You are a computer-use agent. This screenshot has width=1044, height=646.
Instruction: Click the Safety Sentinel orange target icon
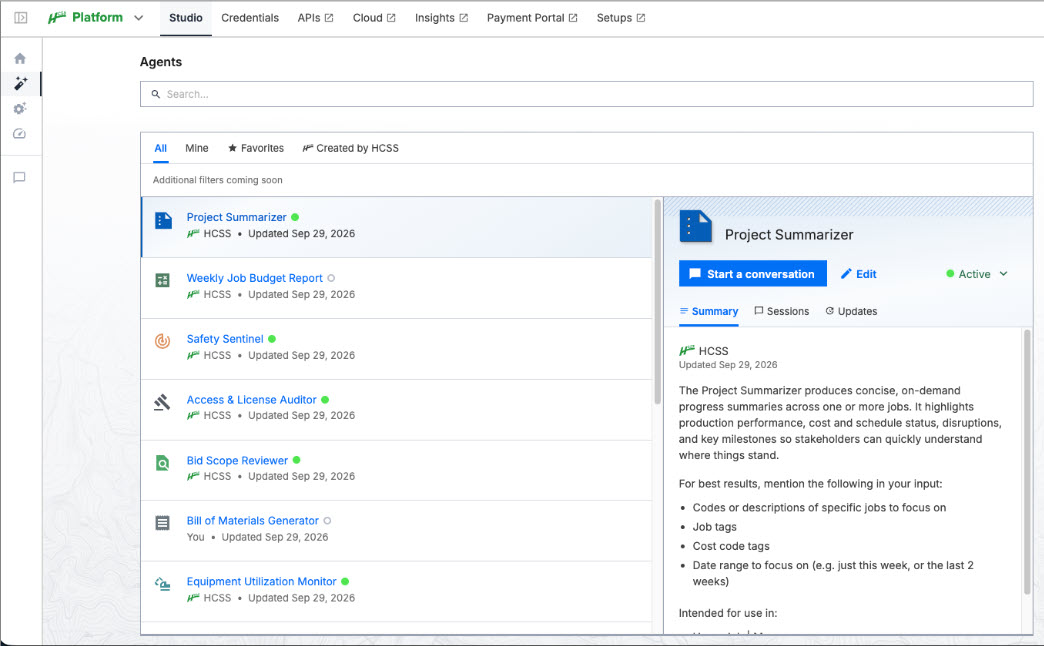click(x=162, y=341)
